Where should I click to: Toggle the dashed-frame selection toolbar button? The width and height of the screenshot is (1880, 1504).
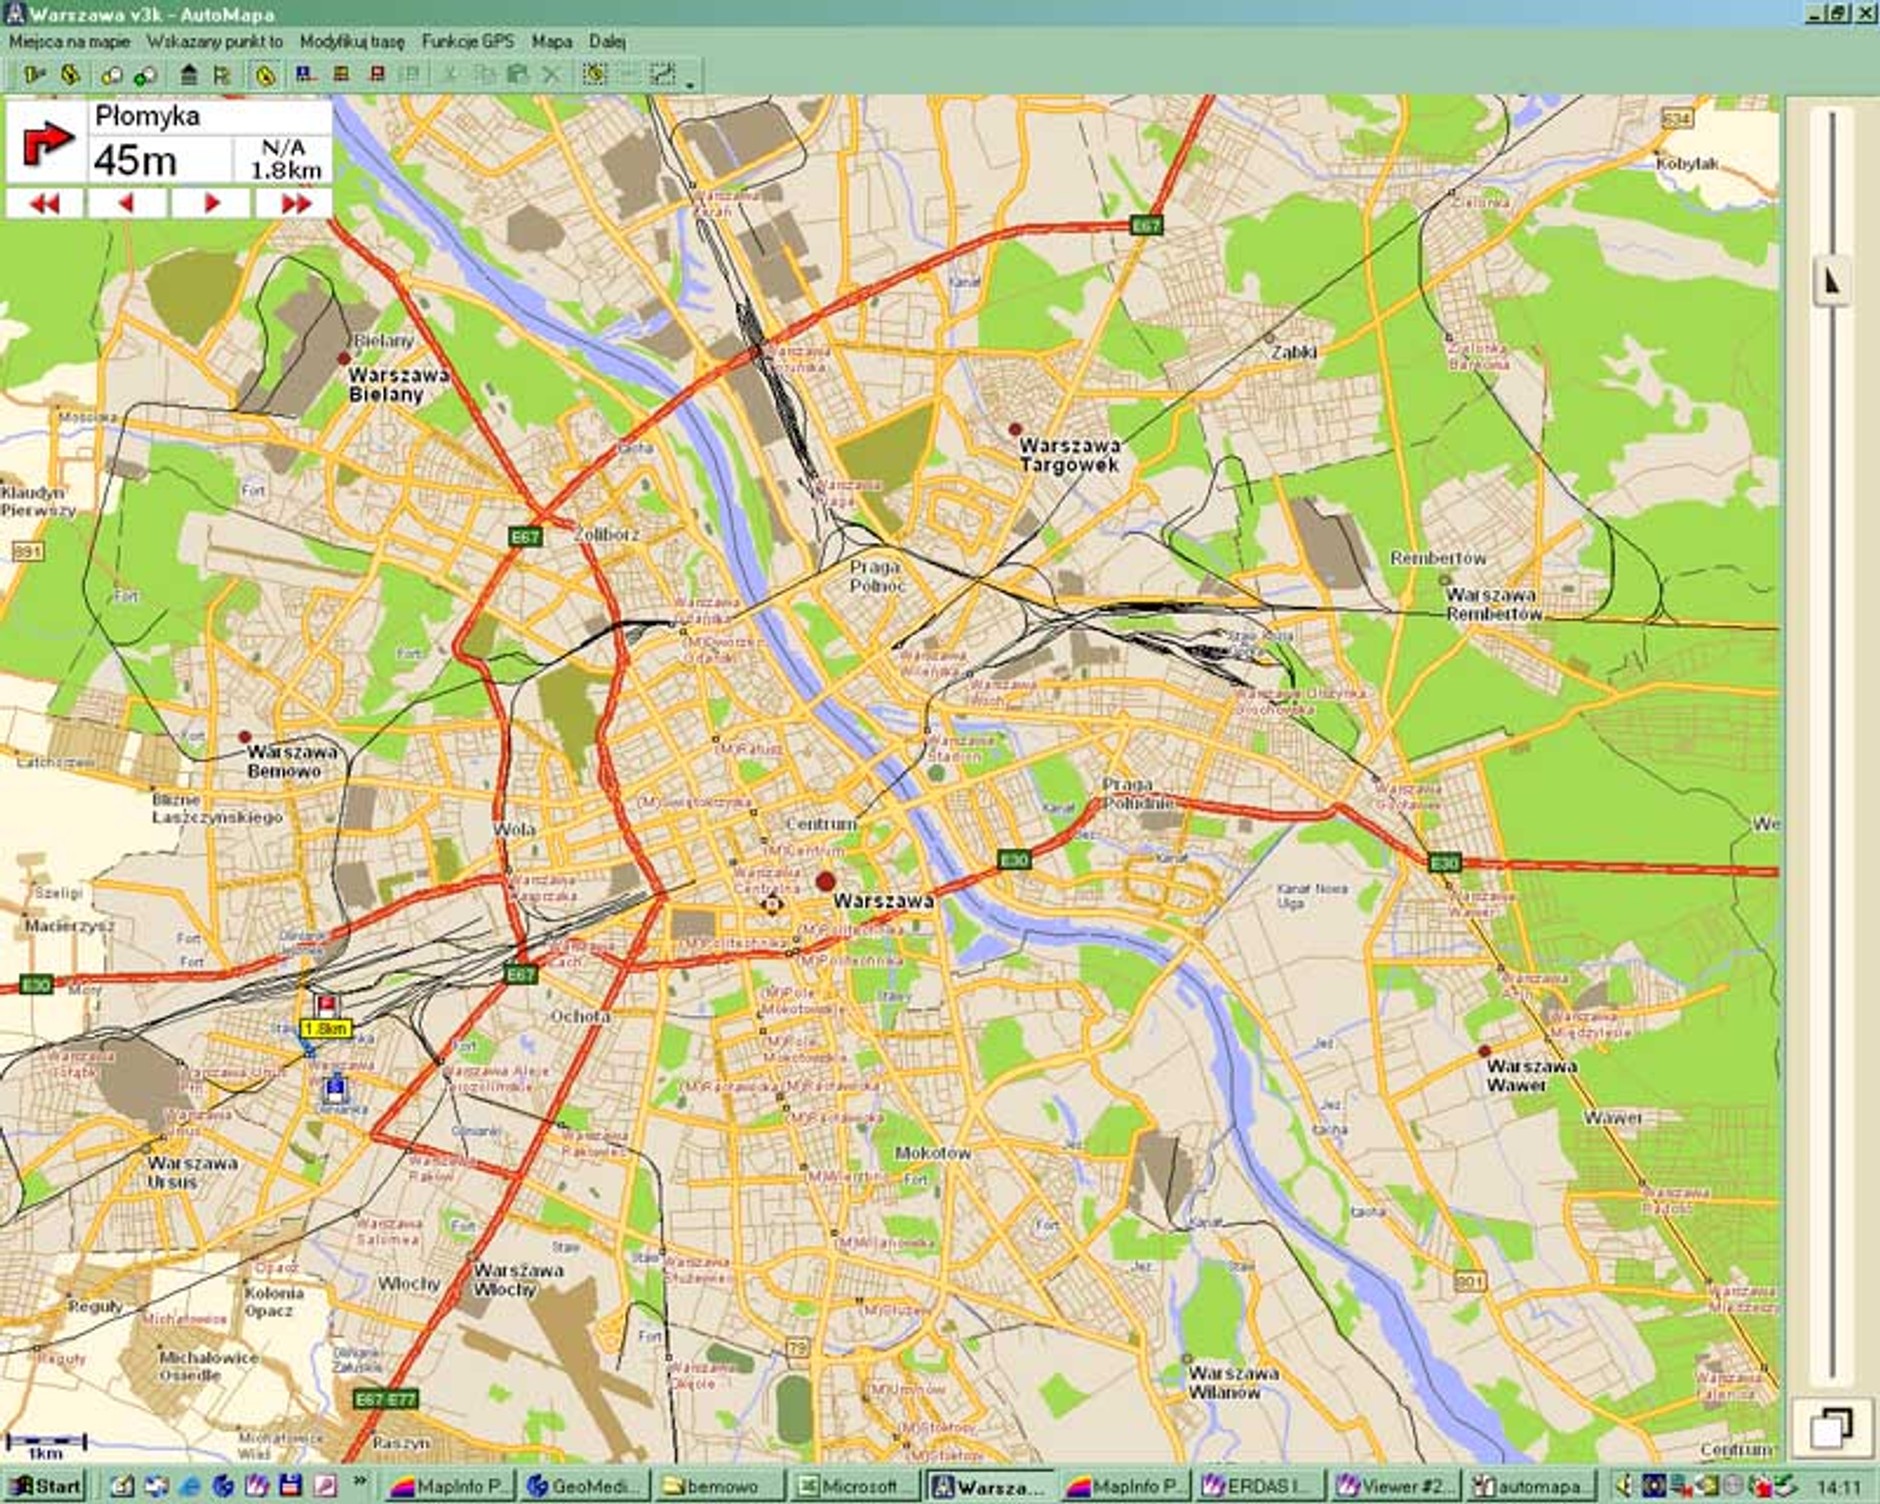point(595,75)
